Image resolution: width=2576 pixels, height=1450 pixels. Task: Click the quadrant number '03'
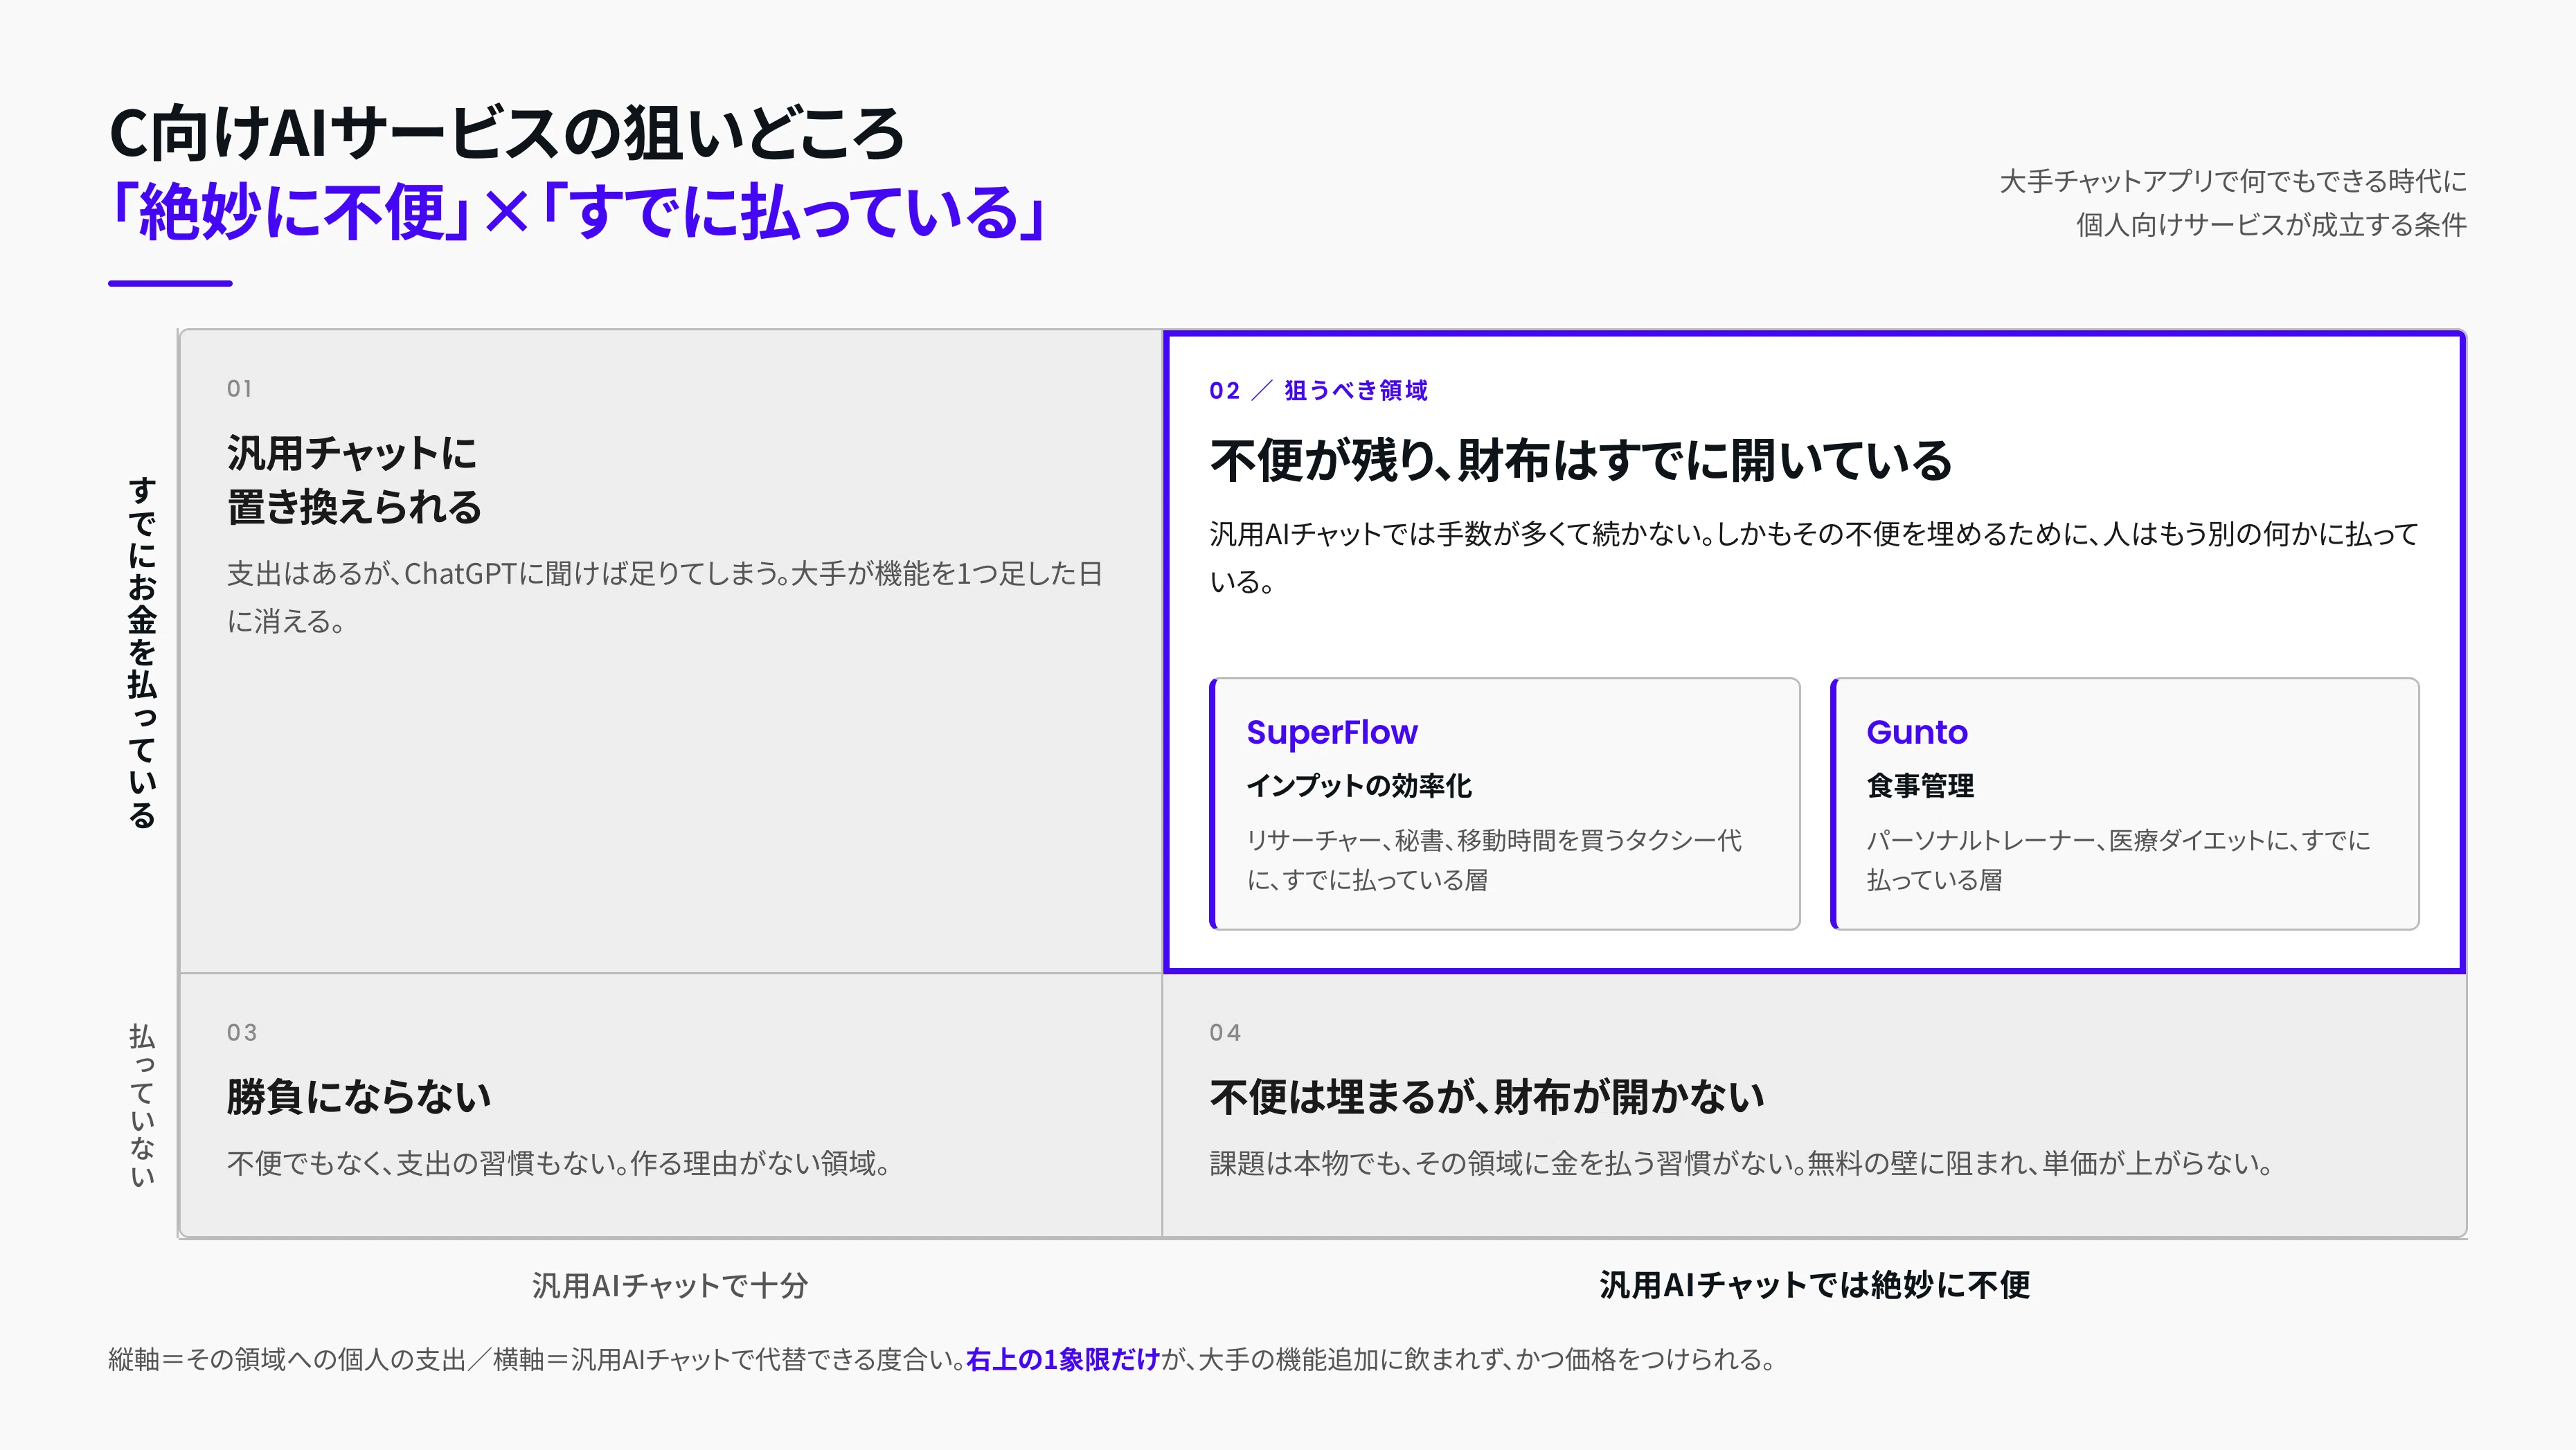242,1033
